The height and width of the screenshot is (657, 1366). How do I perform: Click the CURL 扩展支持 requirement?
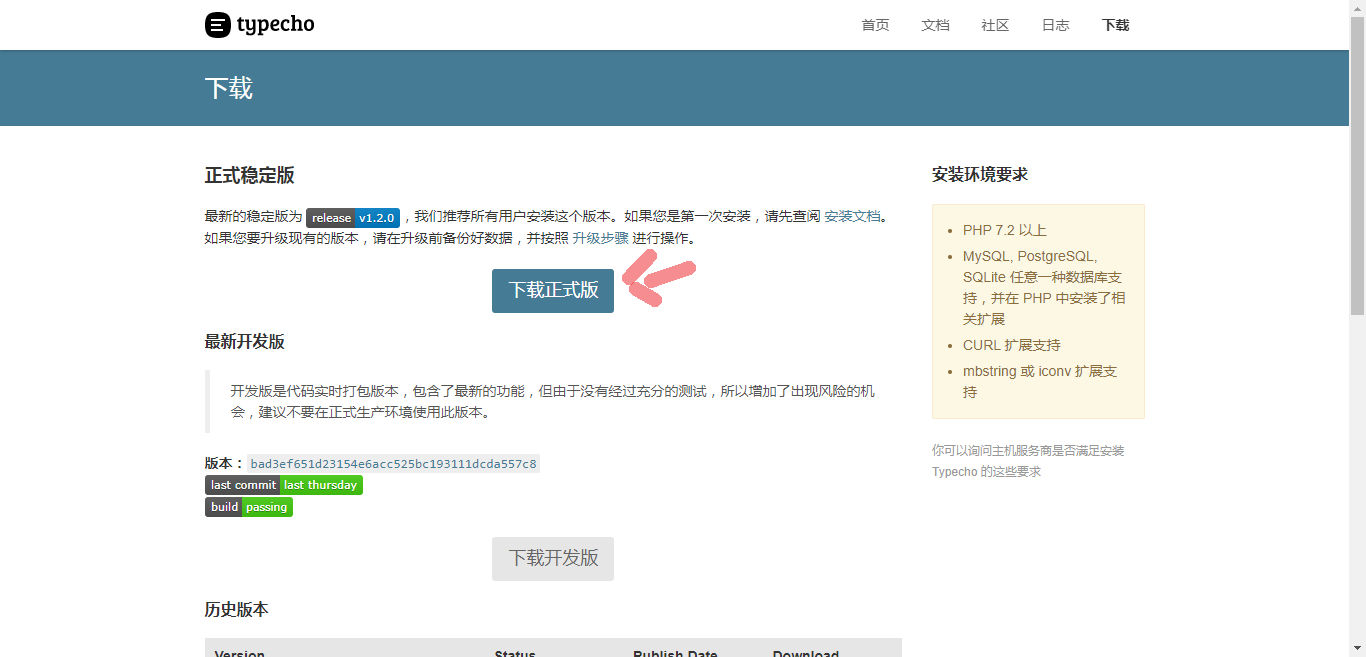coord(1012,345)
